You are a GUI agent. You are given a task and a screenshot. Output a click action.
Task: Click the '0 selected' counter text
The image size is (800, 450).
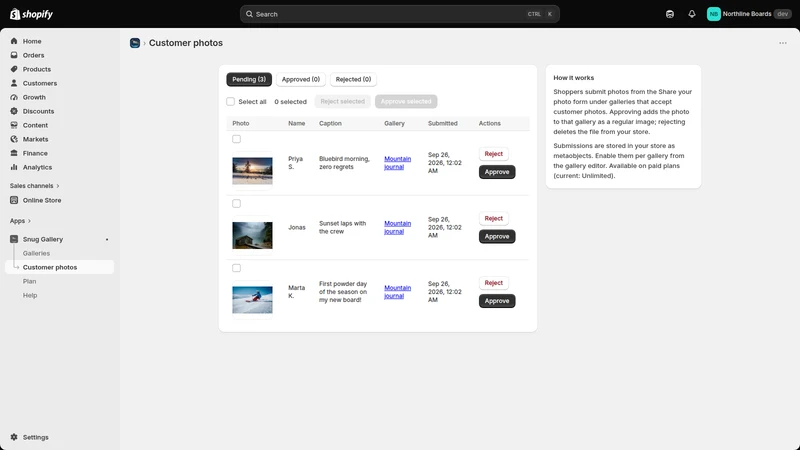[290, 102]
